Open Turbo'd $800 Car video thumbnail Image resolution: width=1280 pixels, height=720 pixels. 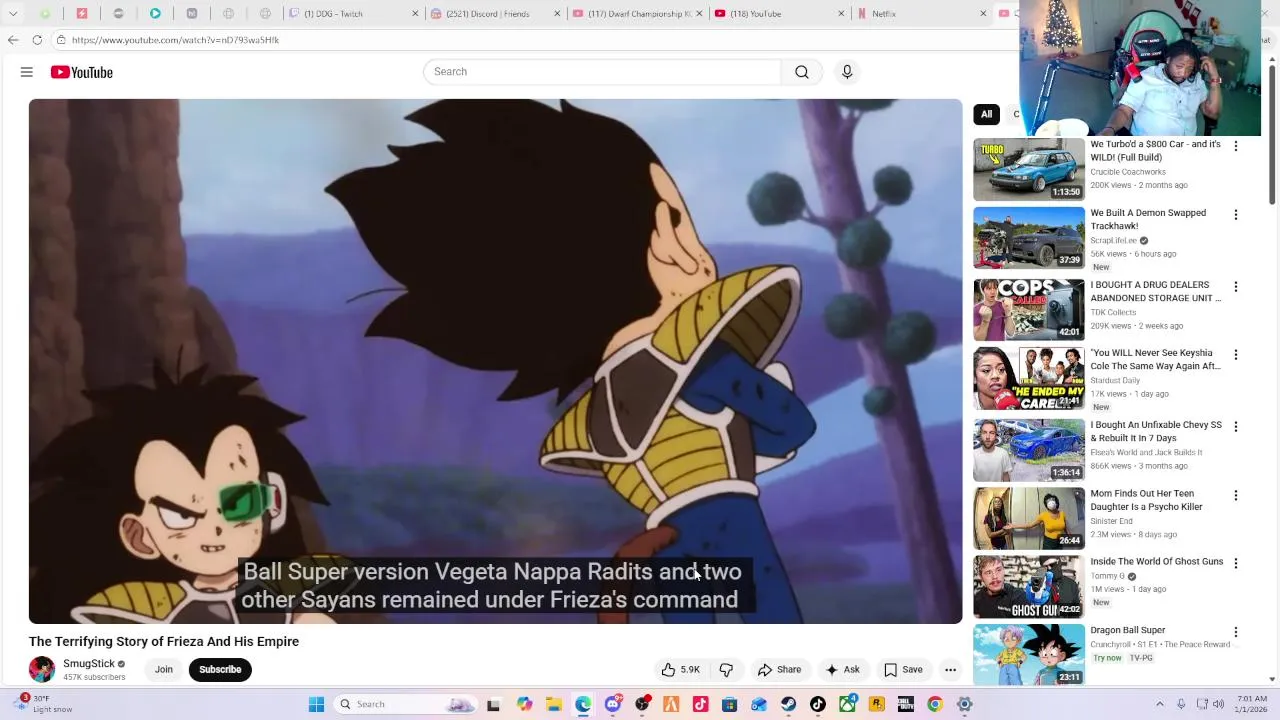(x=1029, y=169)
